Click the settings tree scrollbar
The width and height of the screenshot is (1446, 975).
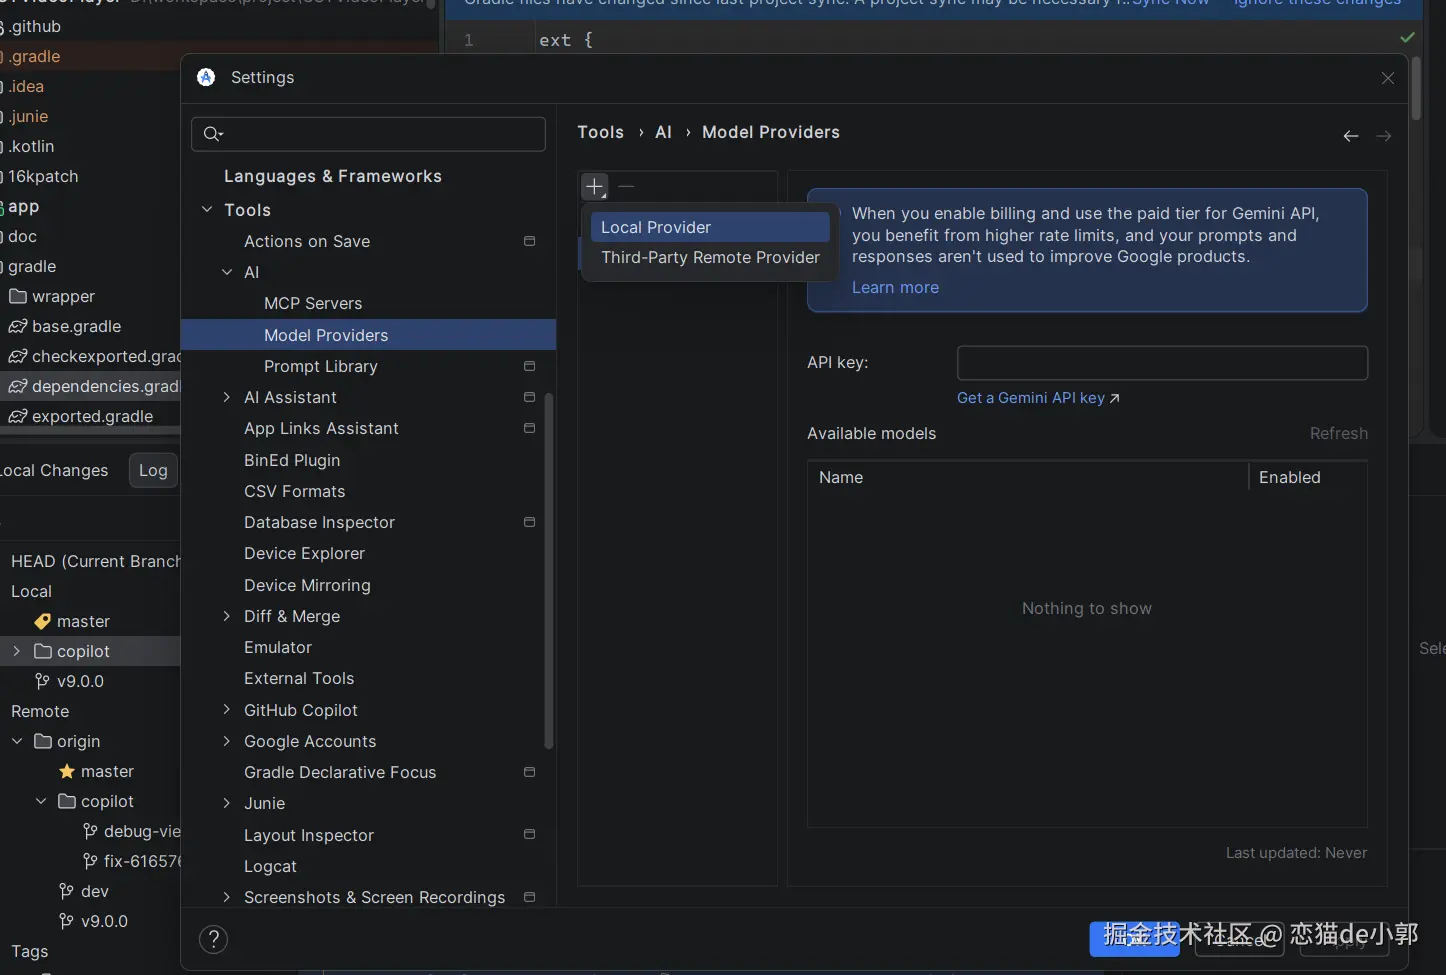click(x=548, y=570)
